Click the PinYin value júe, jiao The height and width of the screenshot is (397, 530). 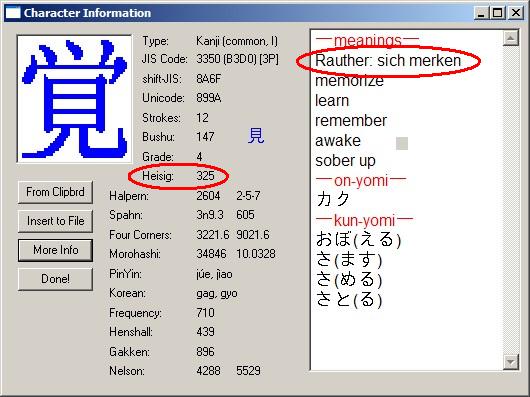click(214, 274)
